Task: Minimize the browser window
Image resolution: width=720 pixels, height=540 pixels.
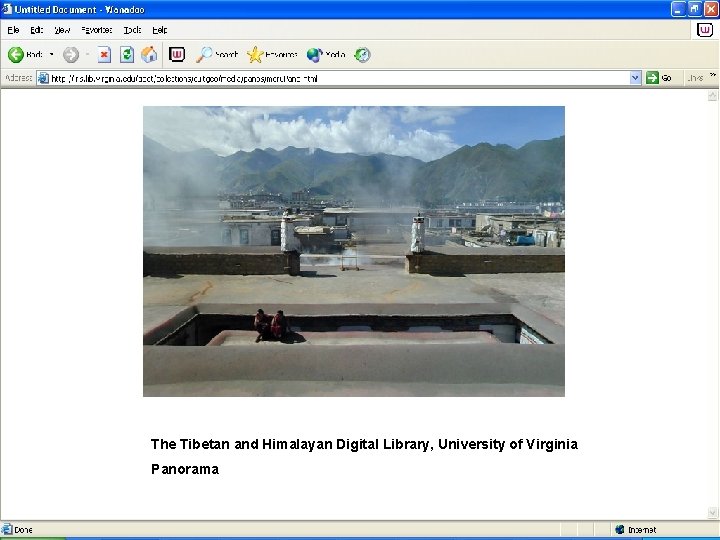Action: click(x=678, y=9)
